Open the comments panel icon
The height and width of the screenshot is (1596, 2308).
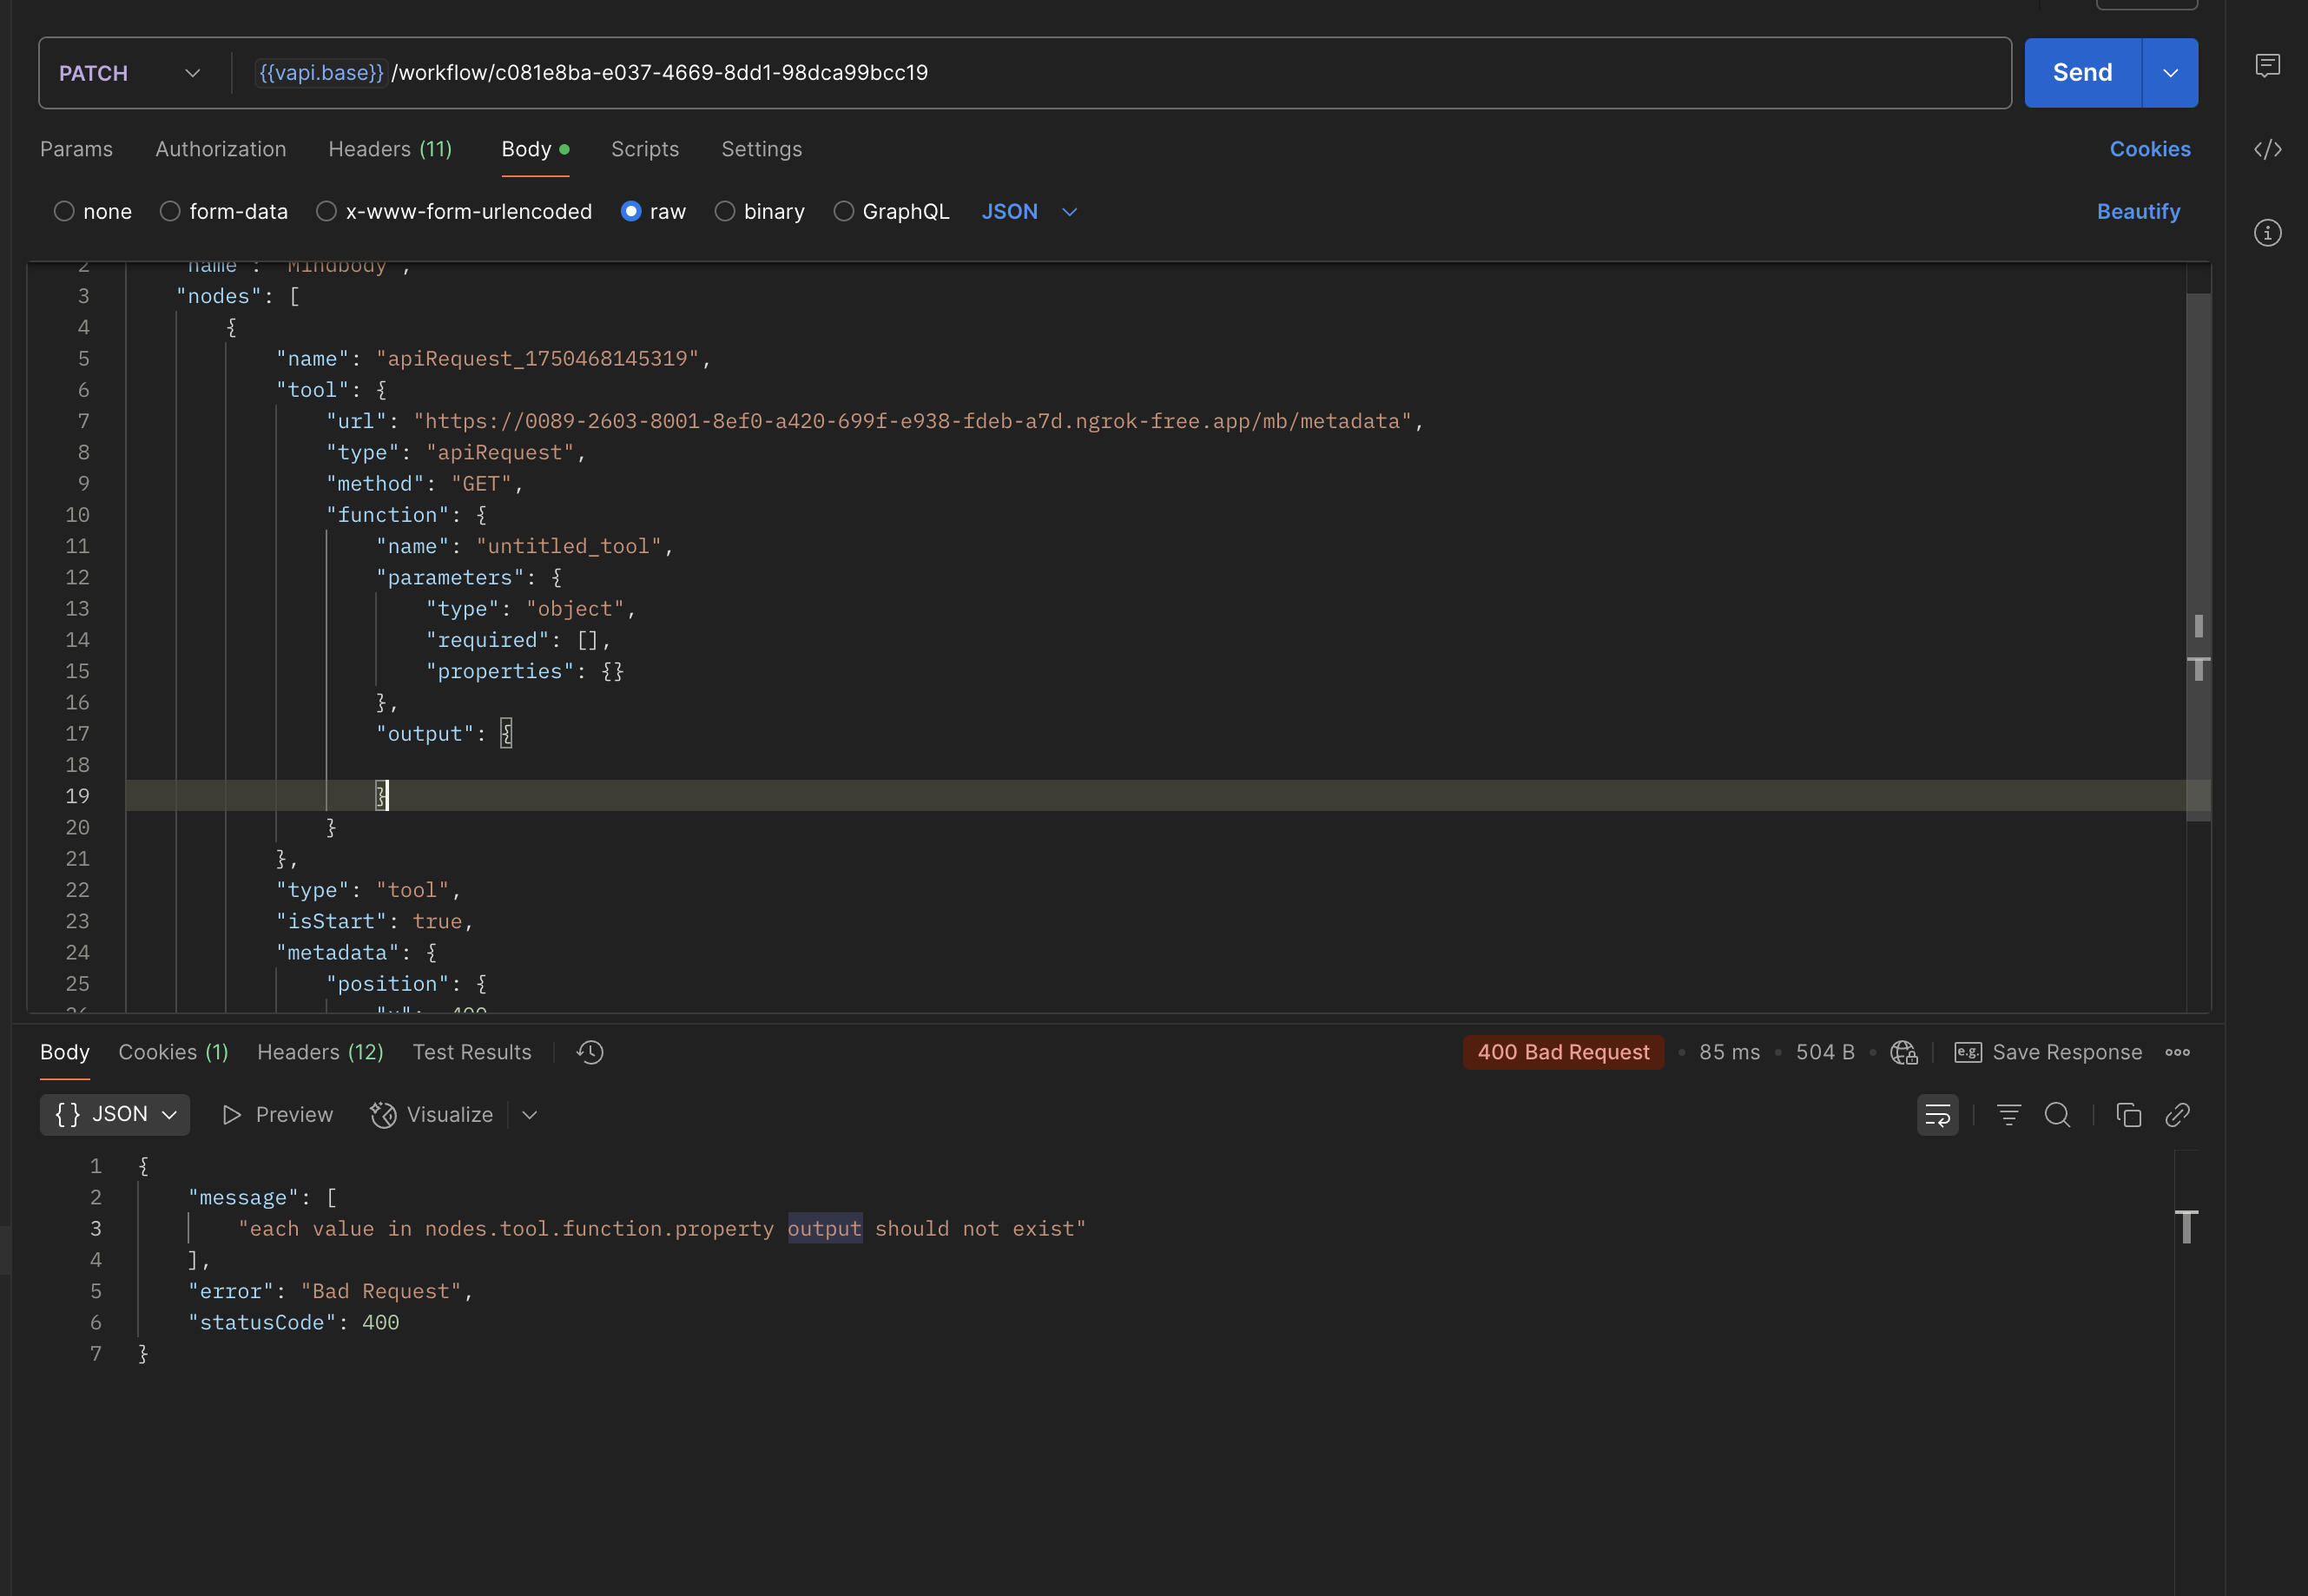tap(2267, 65)
